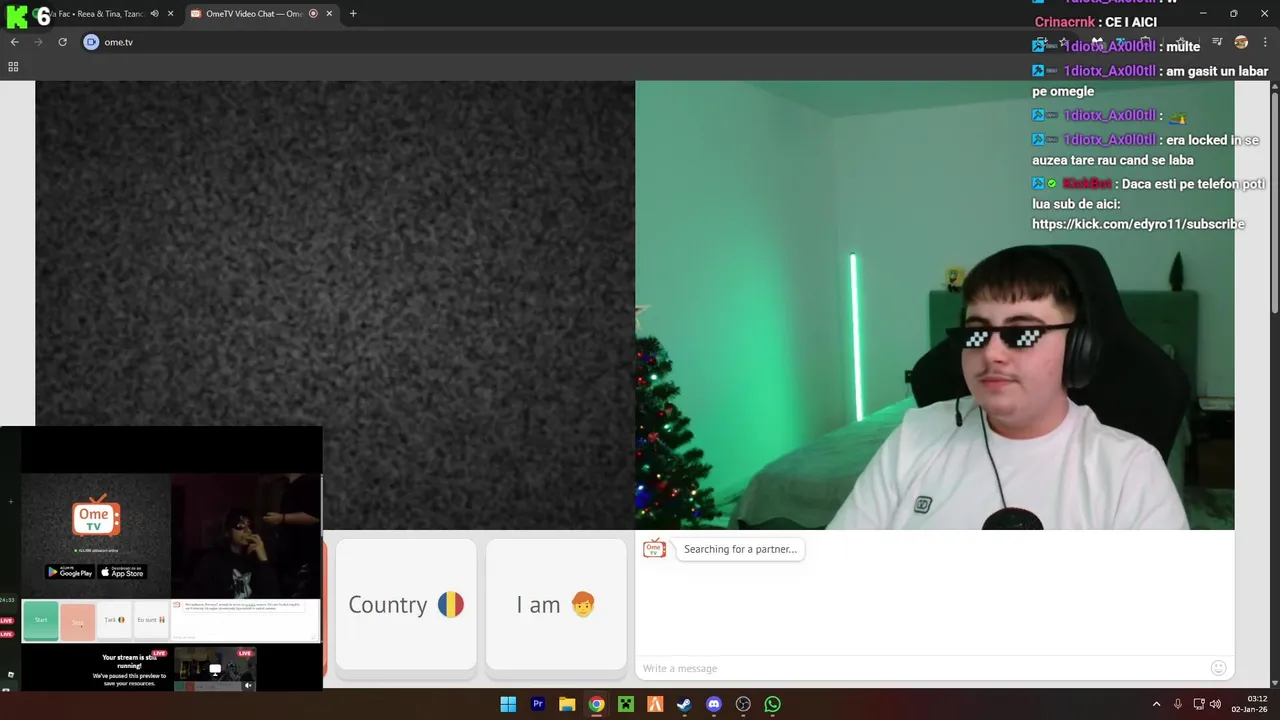This screenshot has height=720, width=1280.
Task: Open Minecraft from taskbar
Action: coord(626,704)
